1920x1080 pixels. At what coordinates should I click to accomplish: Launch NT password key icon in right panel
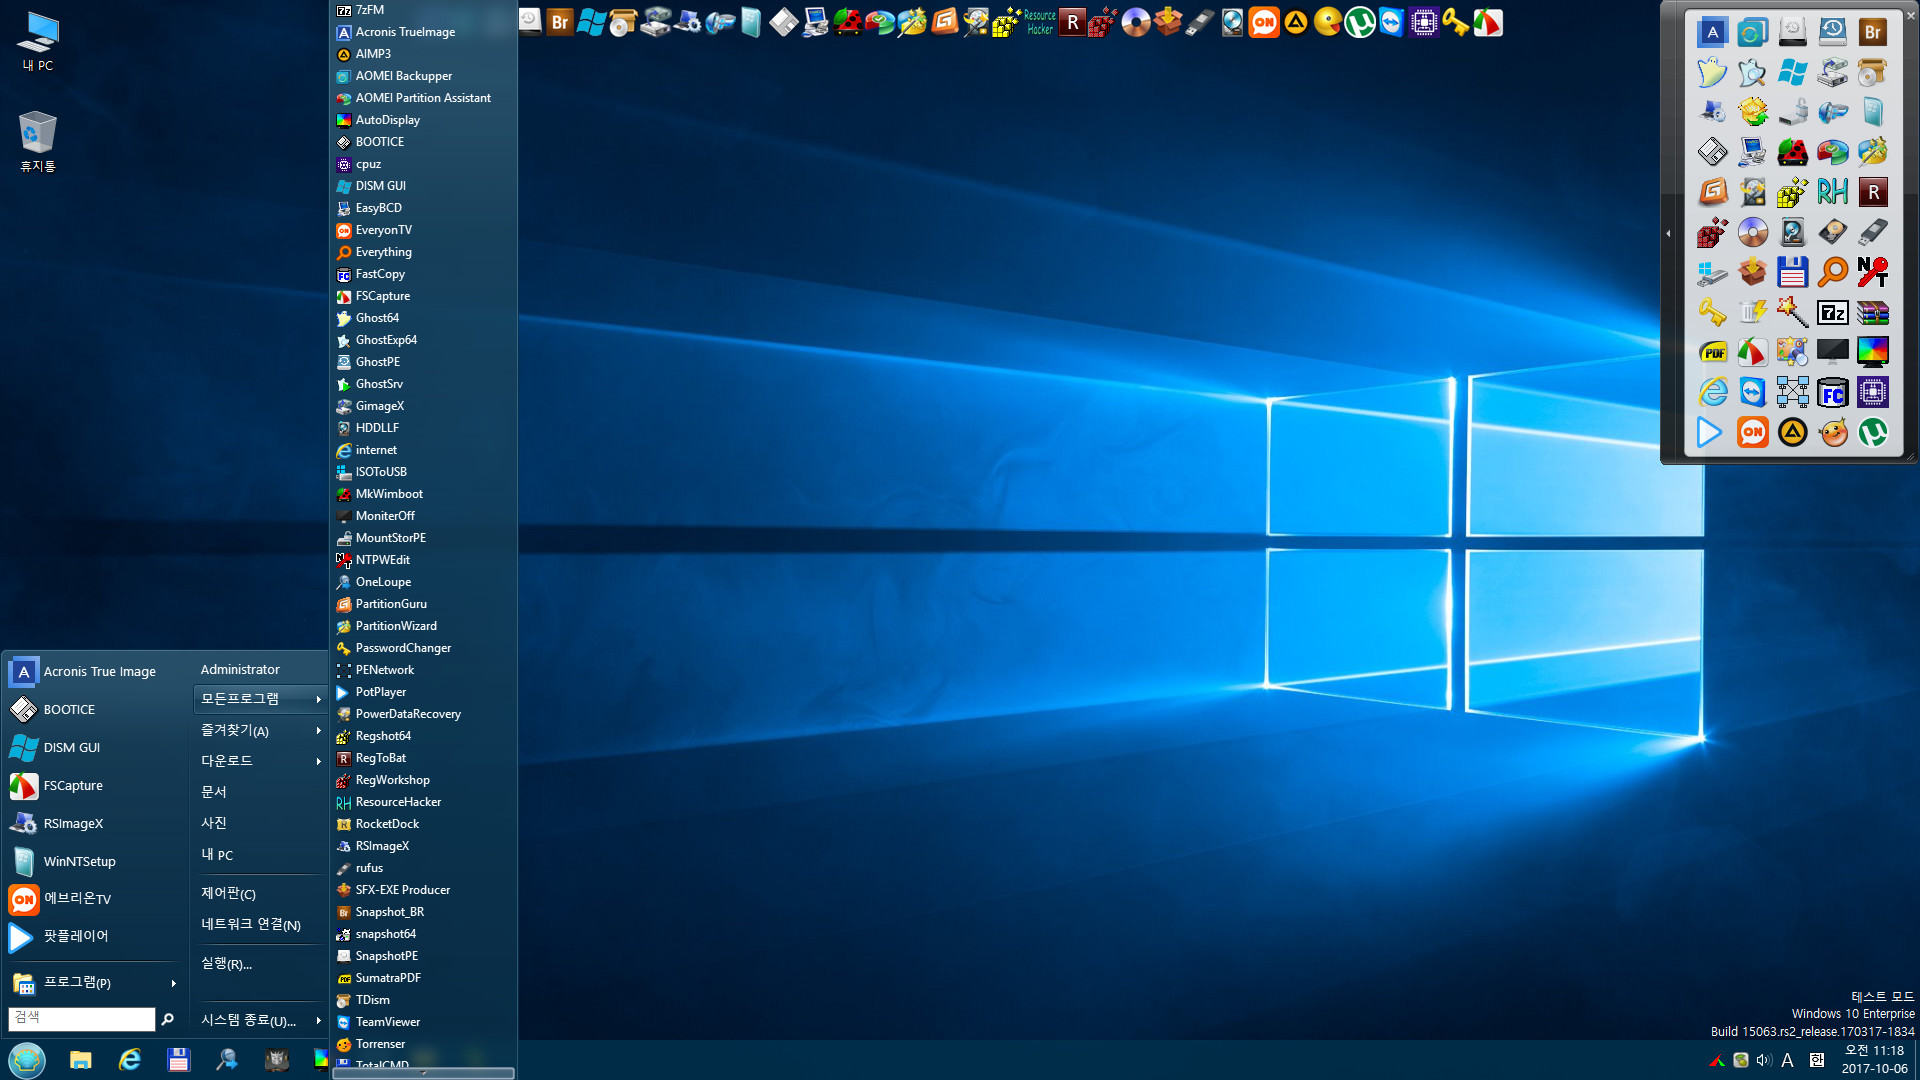pos(1872,272)
